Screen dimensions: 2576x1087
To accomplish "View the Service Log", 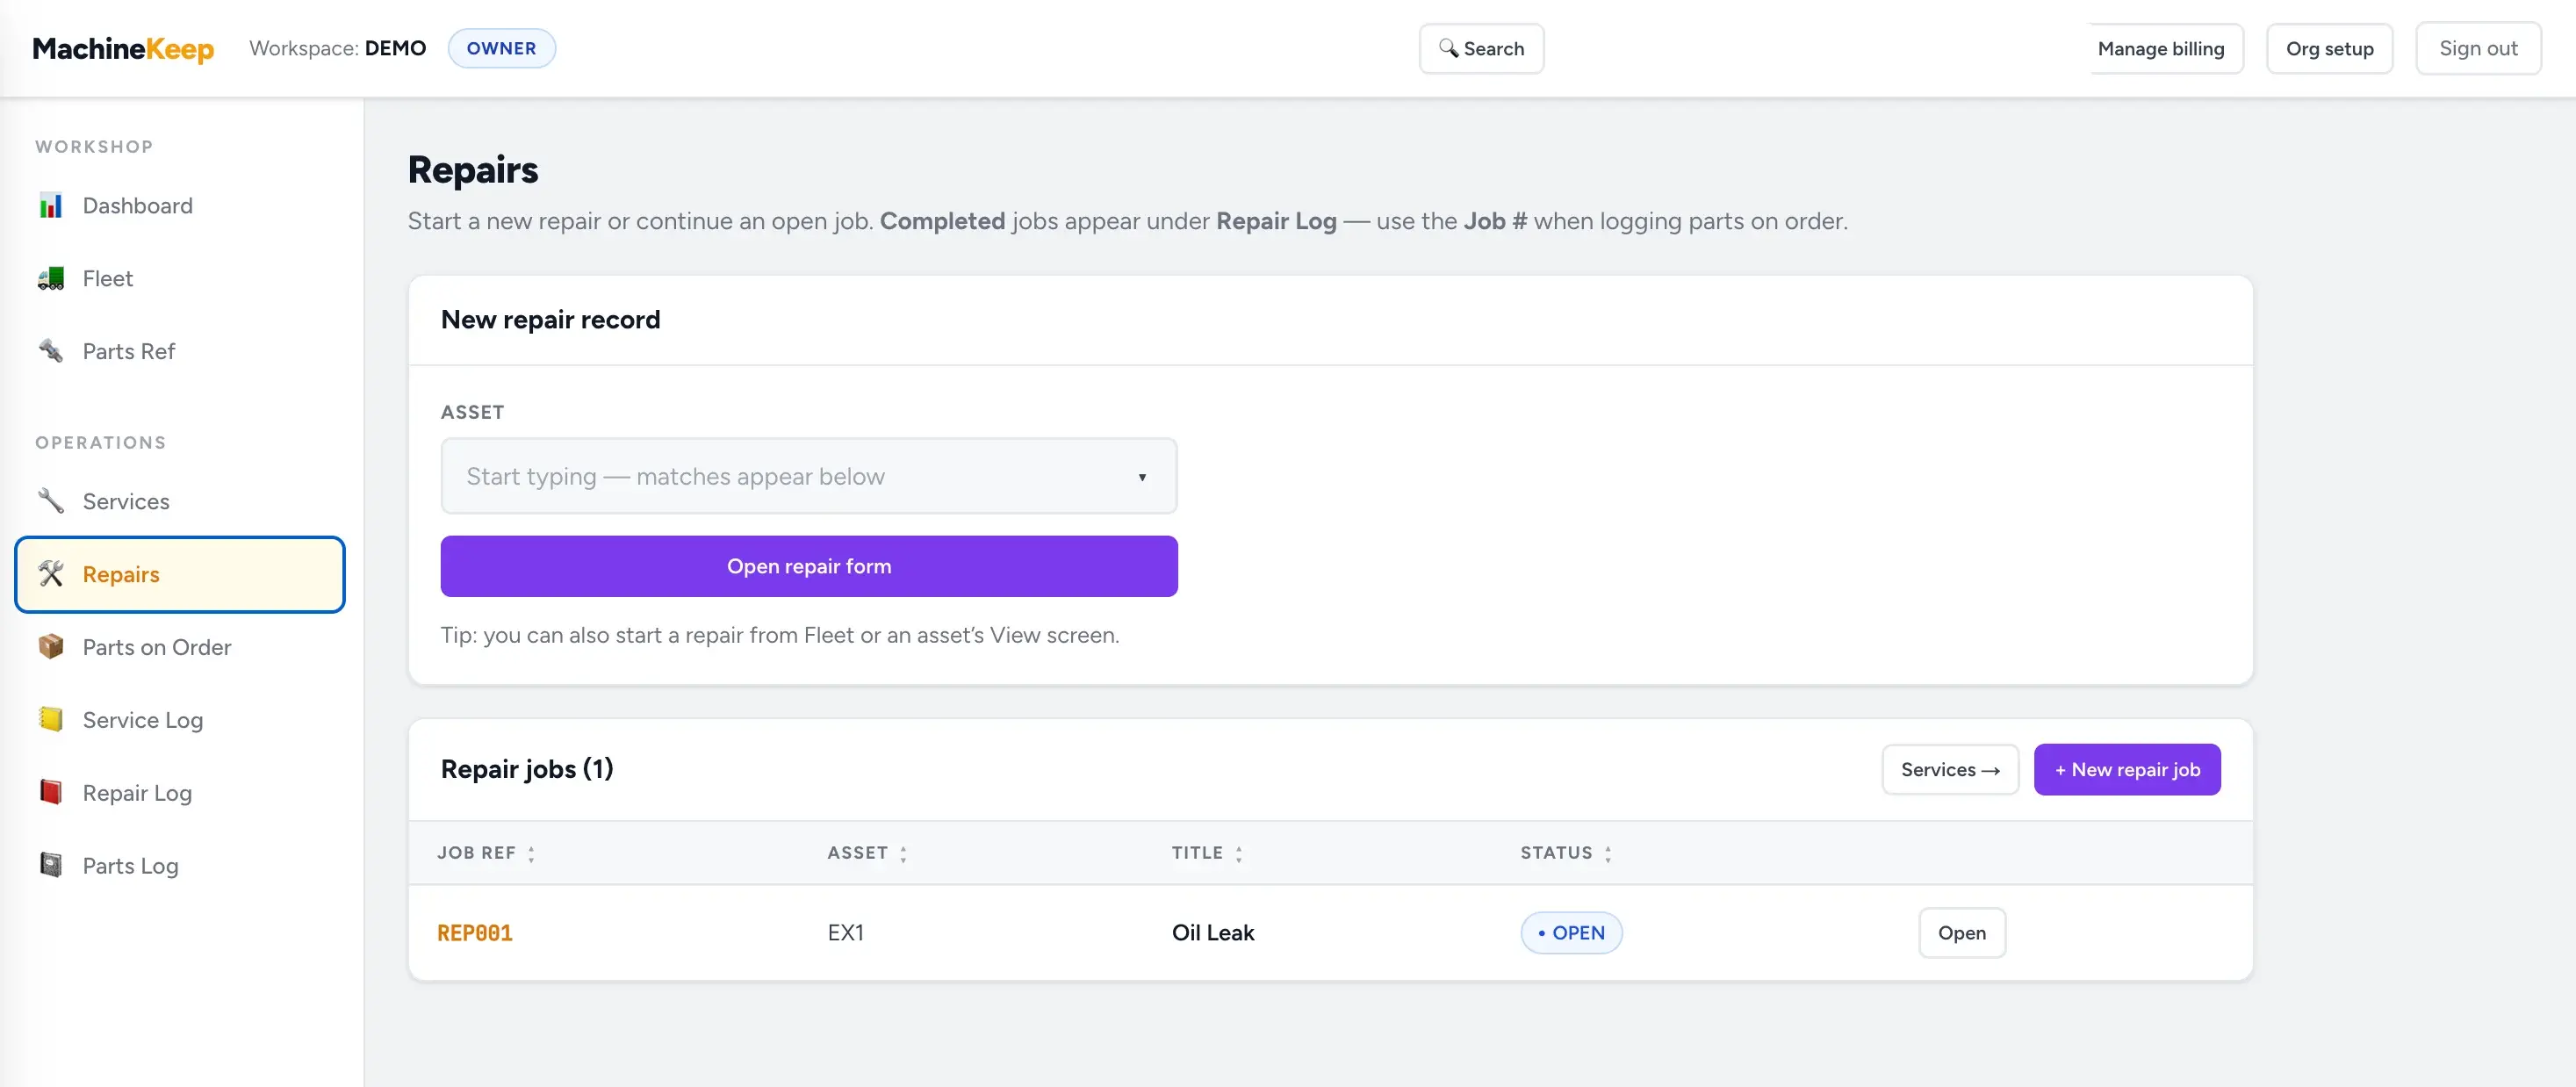I will 180,720.
